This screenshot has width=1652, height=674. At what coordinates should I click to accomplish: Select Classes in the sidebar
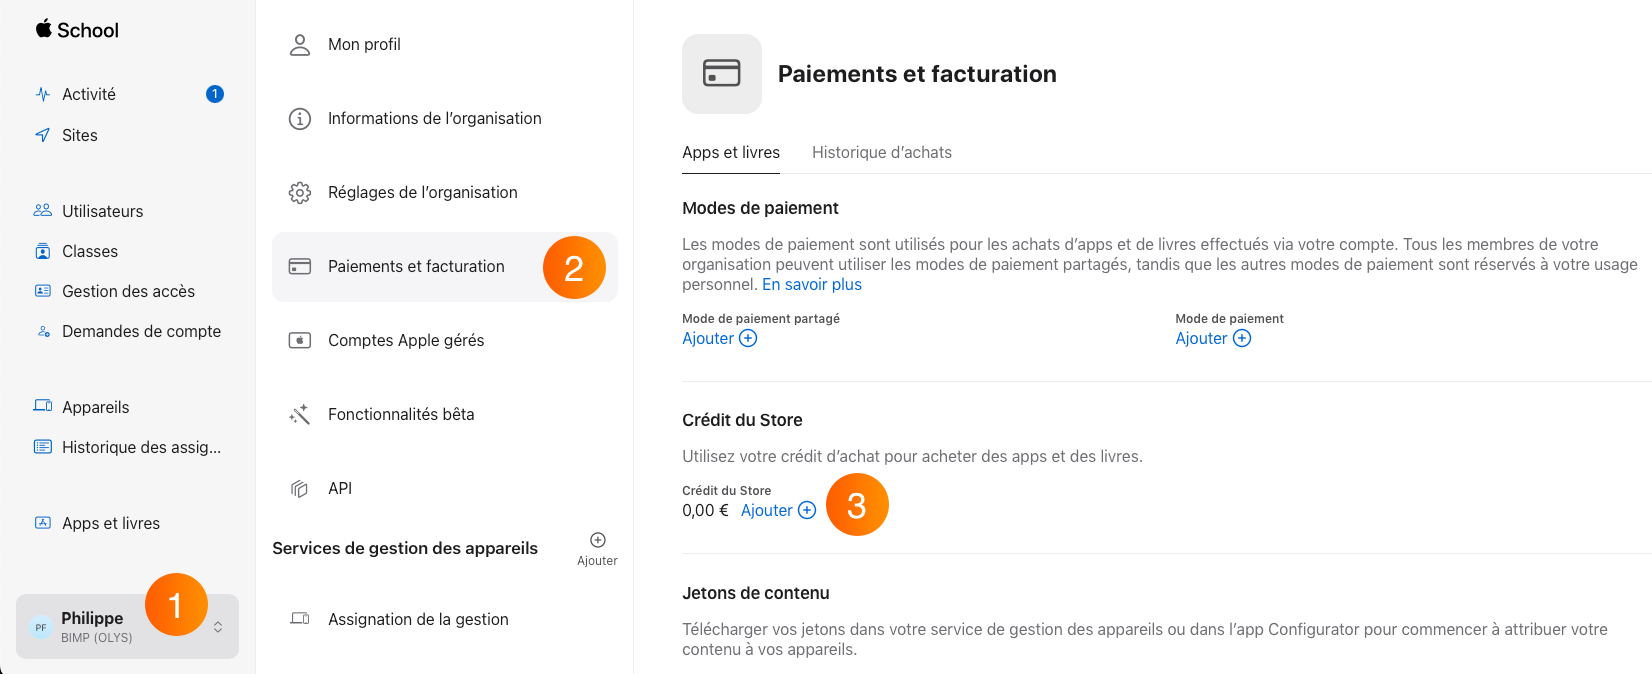coord(128,251)
